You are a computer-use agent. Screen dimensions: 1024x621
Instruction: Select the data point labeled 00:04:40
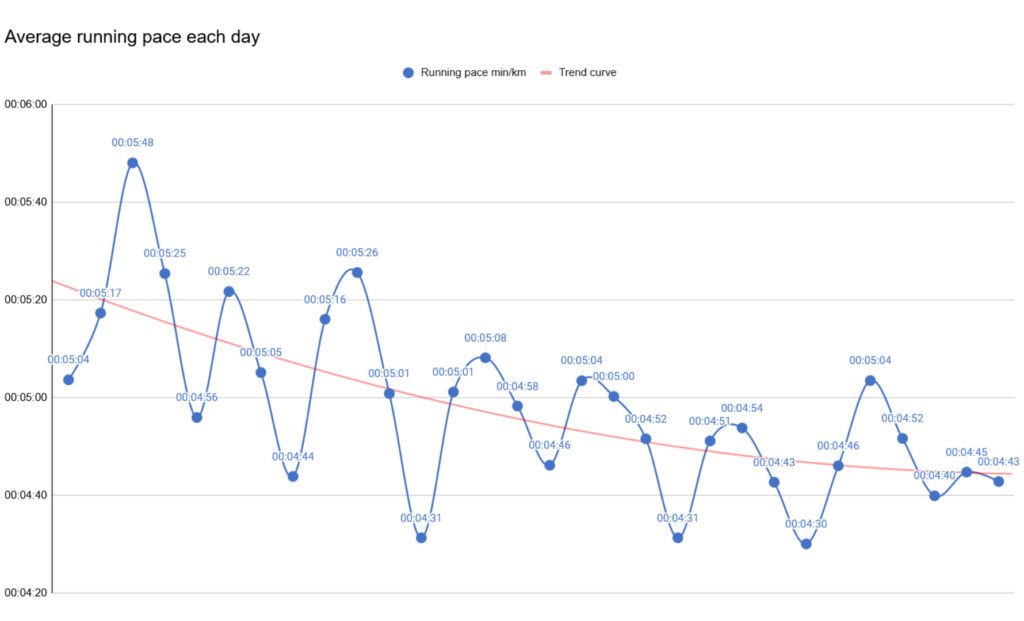934,495
